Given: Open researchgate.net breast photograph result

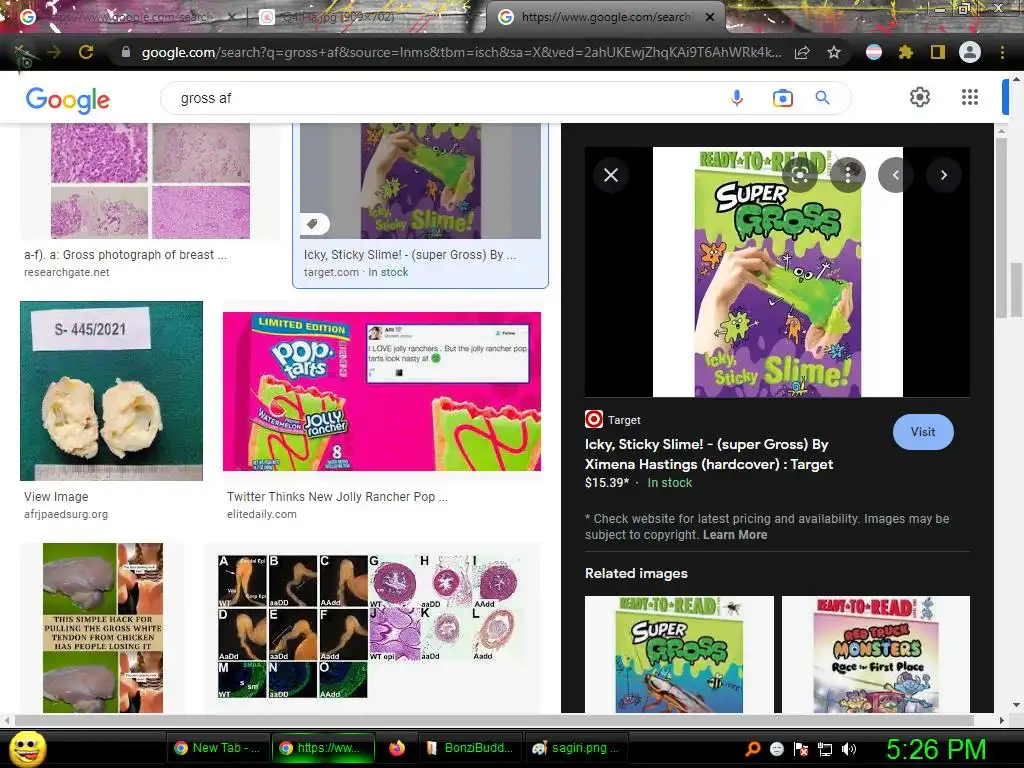Looking at the screenshot, I should coord(125,255).
